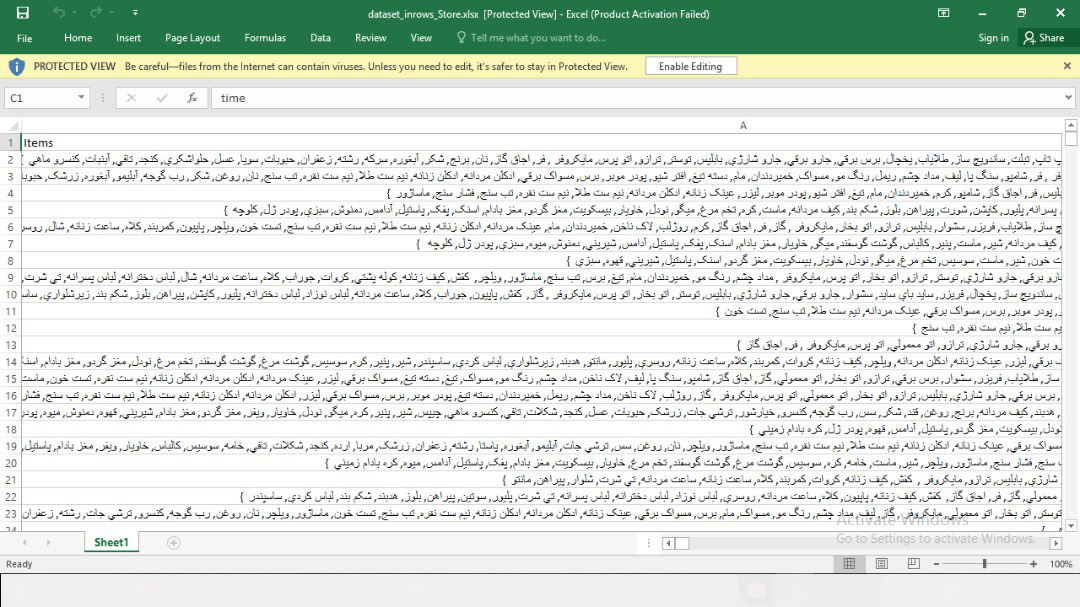
Task: Click the Save icon in title bar
Action: pyautogui.click(x=23, y=13)
